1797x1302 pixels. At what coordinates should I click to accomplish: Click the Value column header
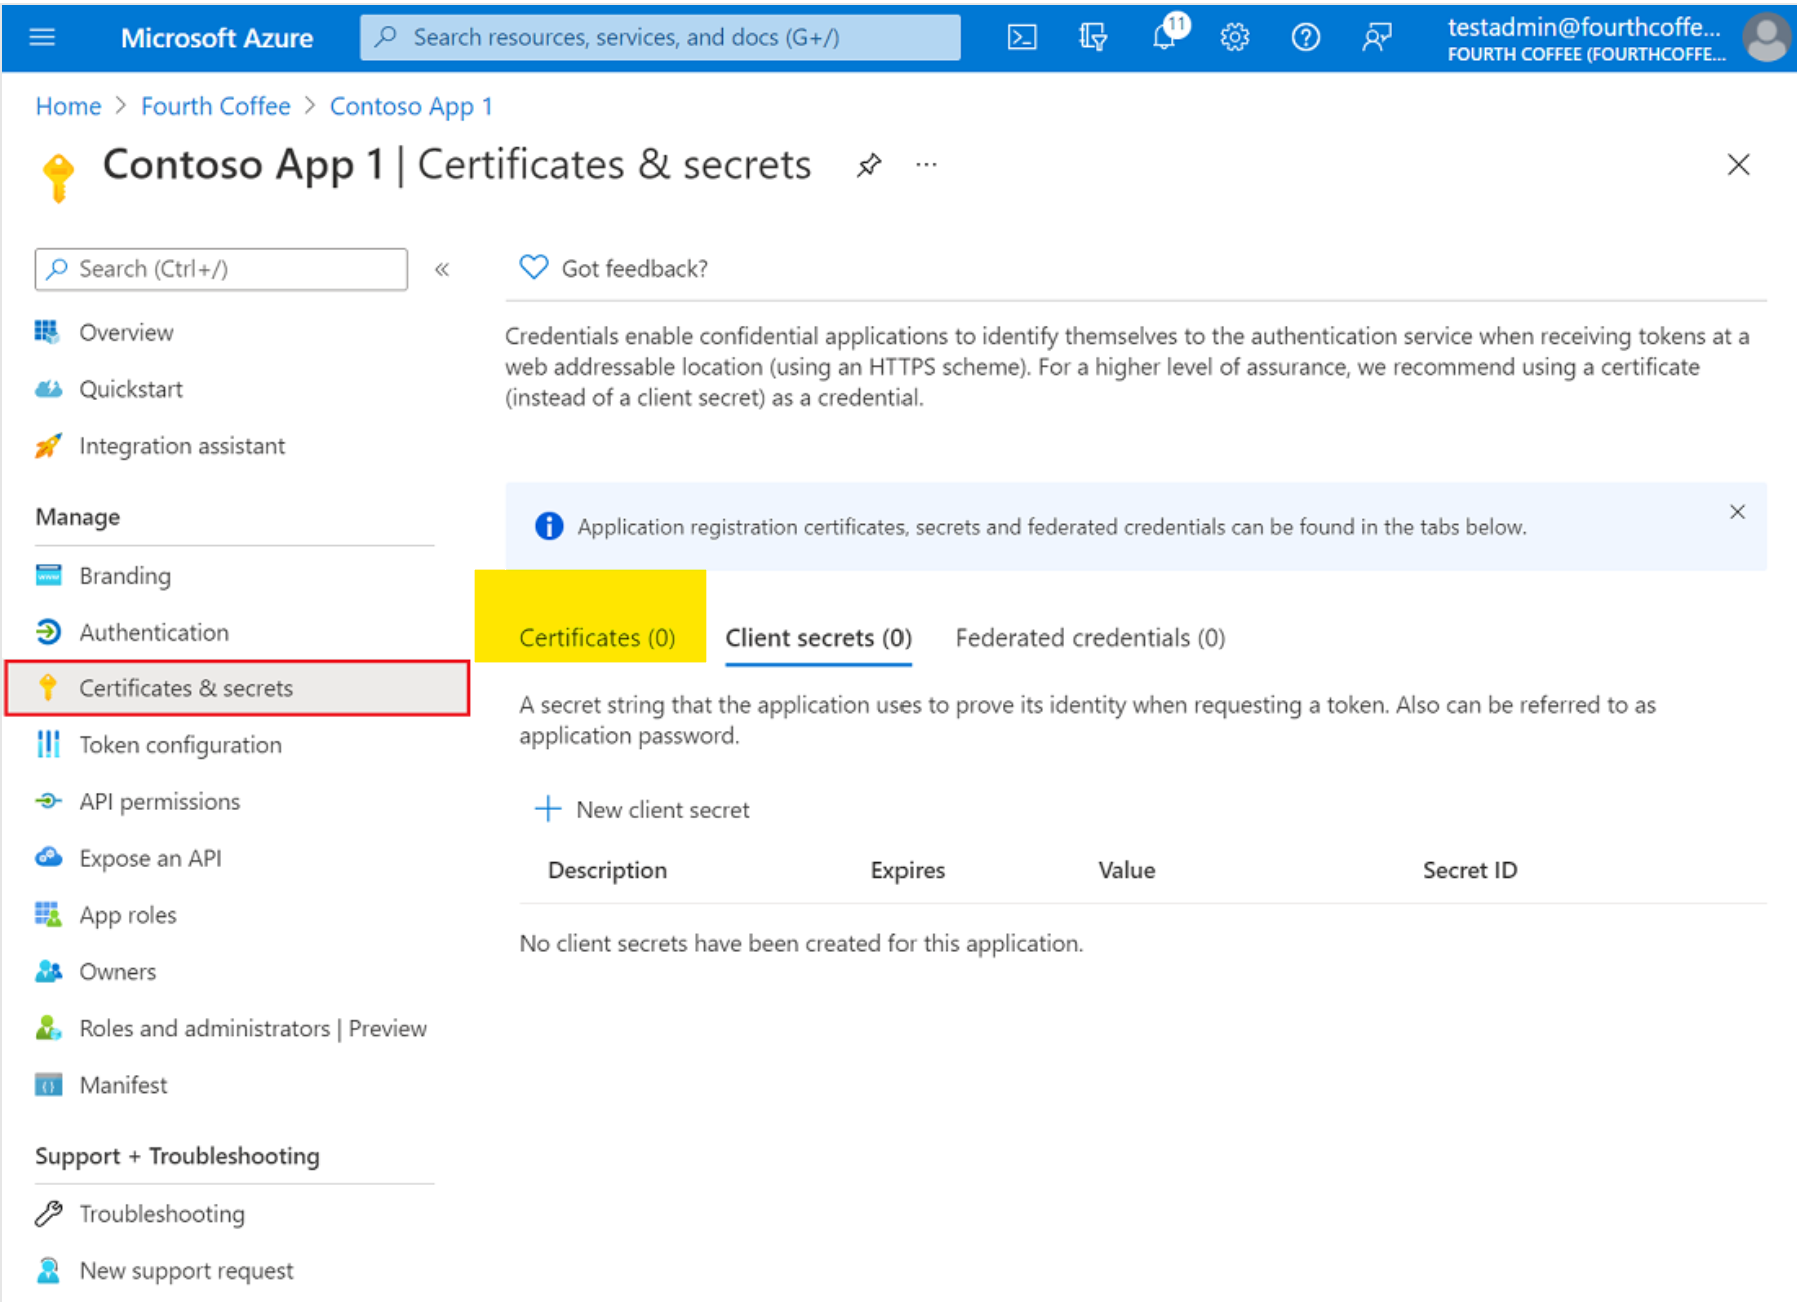click(1126, 870)
